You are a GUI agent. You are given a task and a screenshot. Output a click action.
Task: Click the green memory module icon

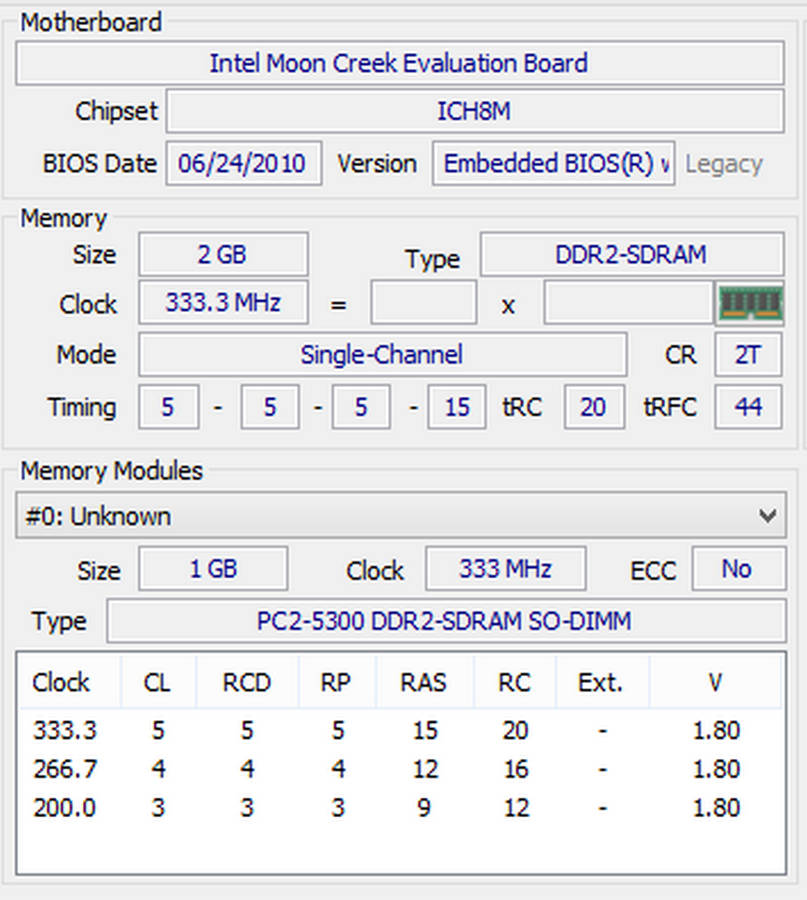click(749, 303)
